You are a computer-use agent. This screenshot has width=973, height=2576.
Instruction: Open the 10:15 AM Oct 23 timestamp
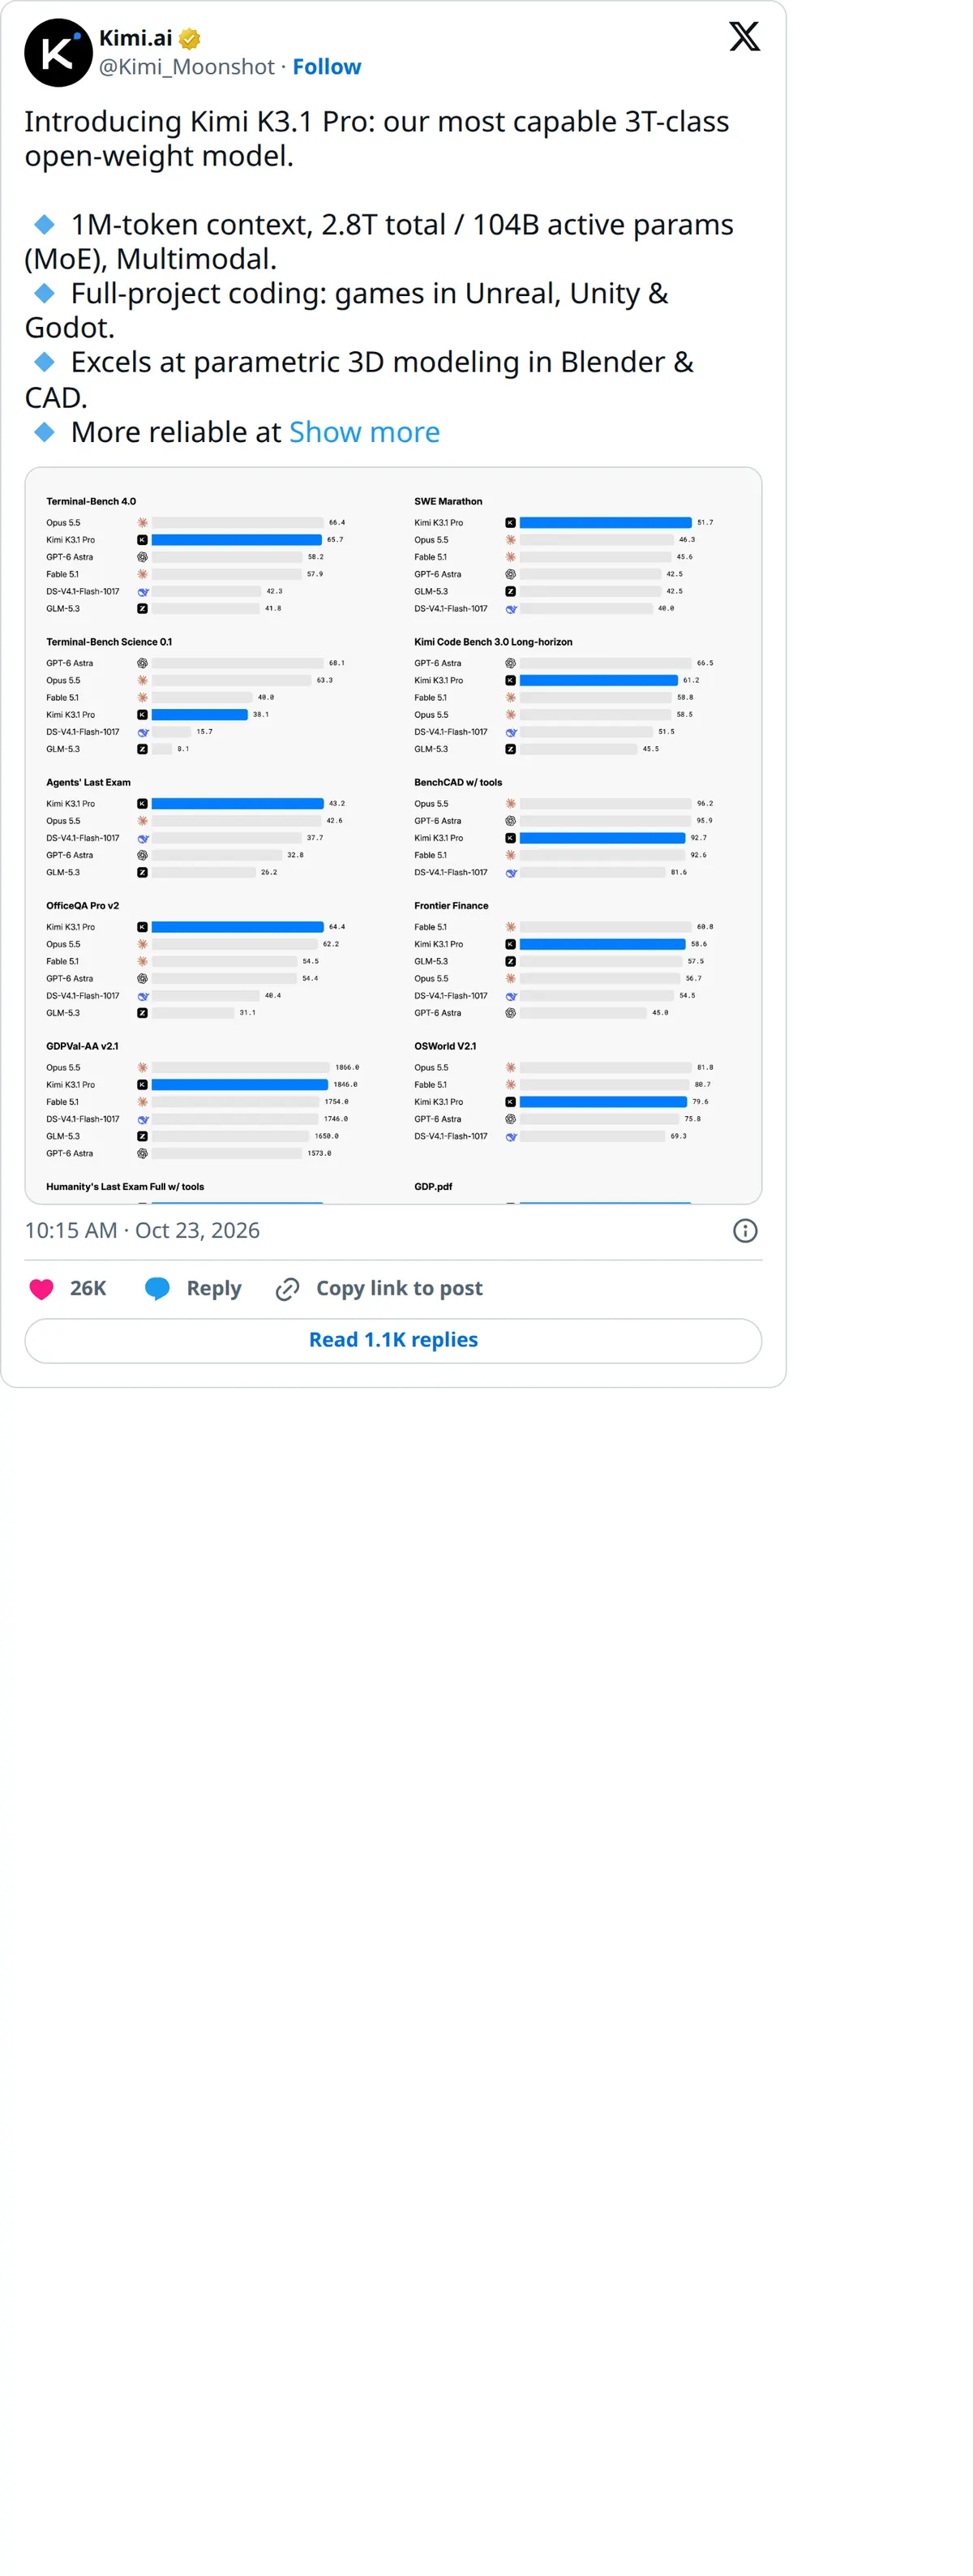coord(142,1230)
